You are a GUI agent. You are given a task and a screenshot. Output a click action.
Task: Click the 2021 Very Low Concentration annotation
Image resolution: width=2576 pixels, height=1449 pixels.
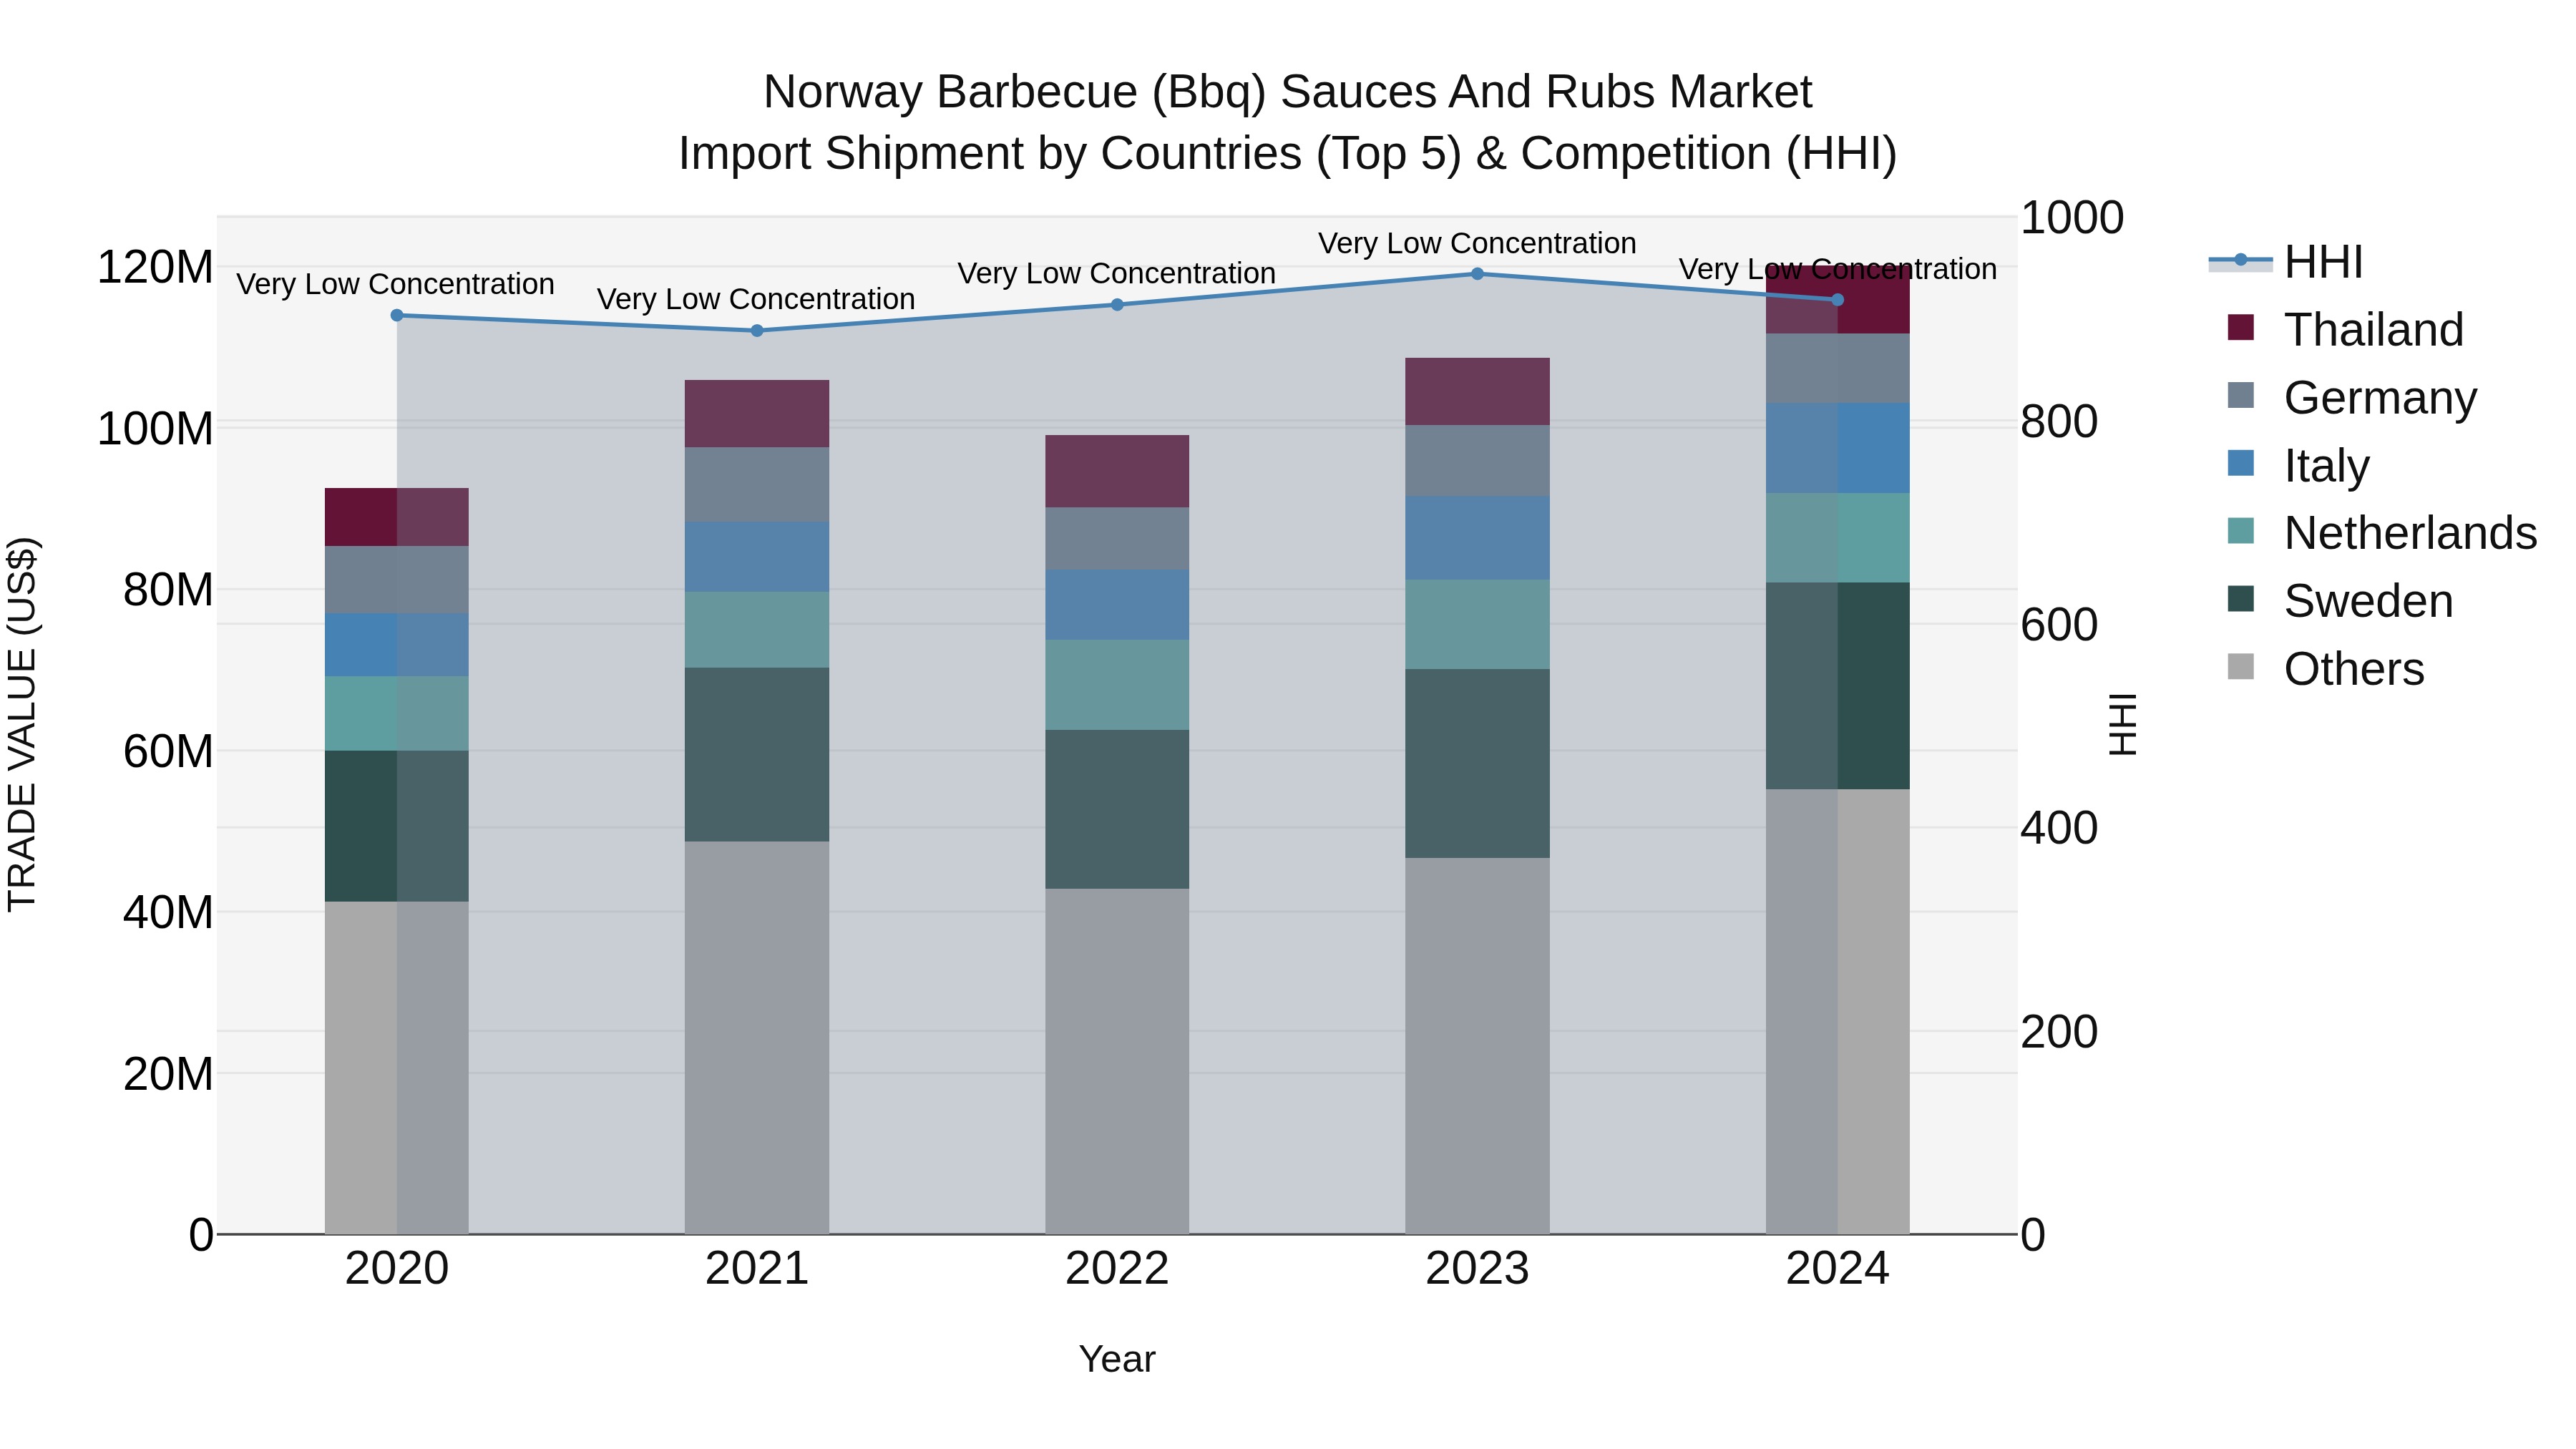756,299
